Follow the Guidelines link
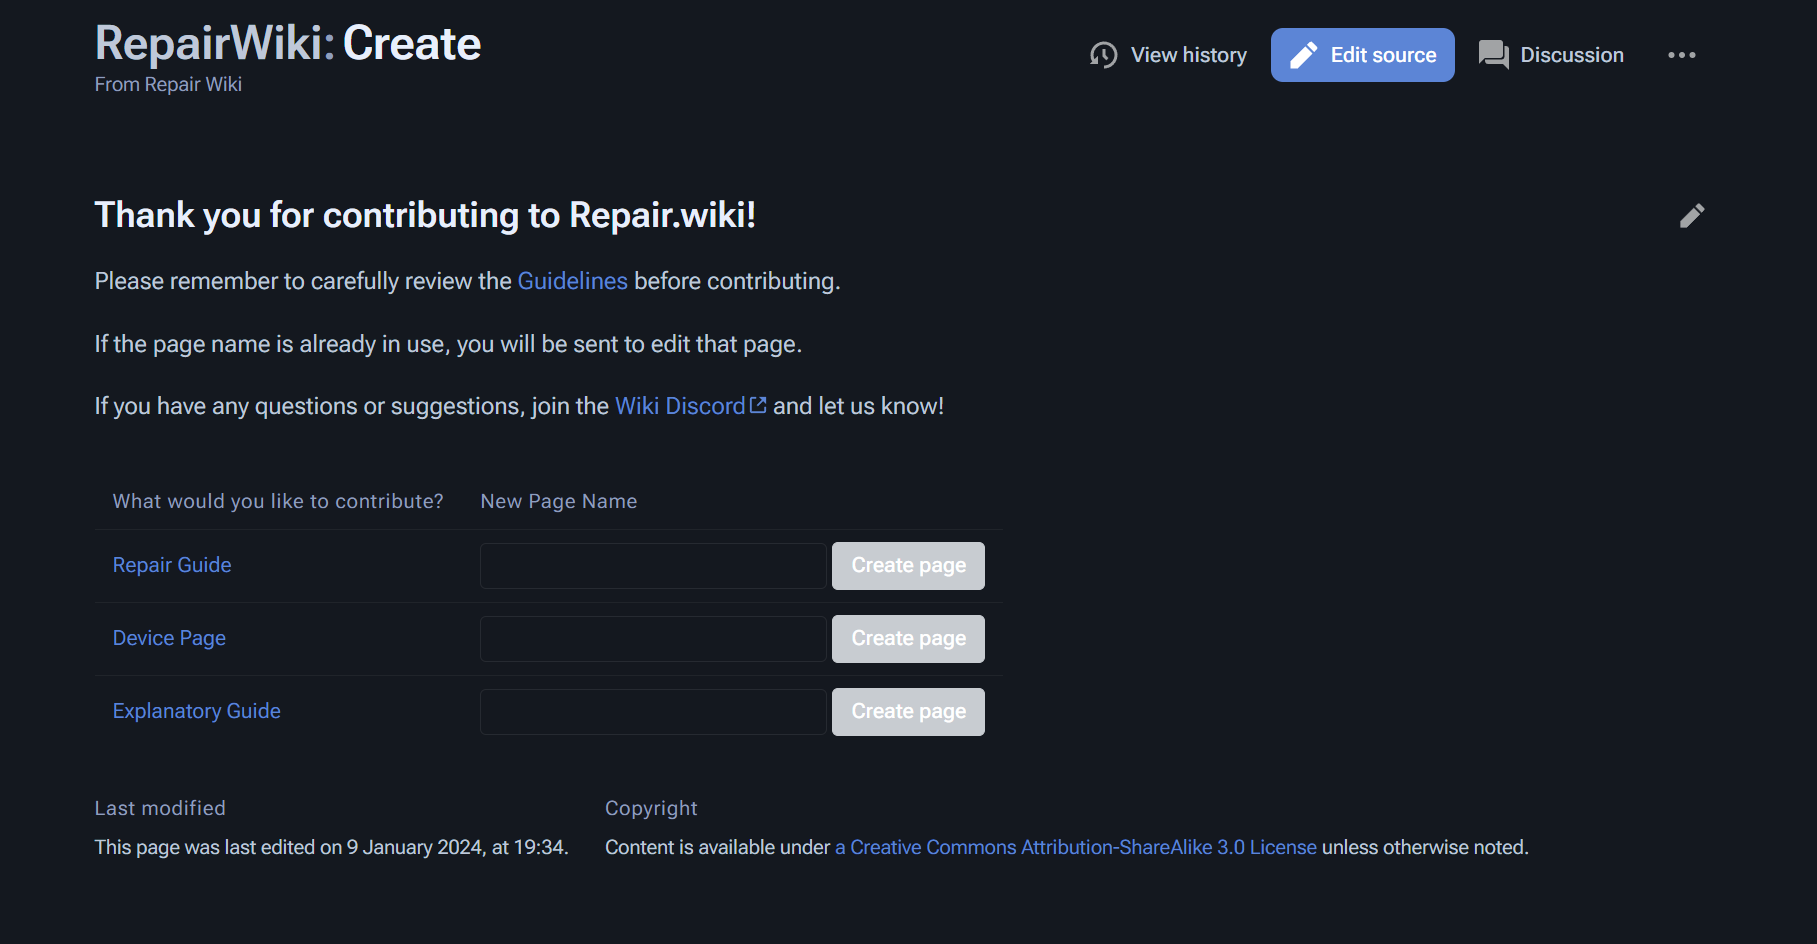1817x944 pixels. click(572, 281)
